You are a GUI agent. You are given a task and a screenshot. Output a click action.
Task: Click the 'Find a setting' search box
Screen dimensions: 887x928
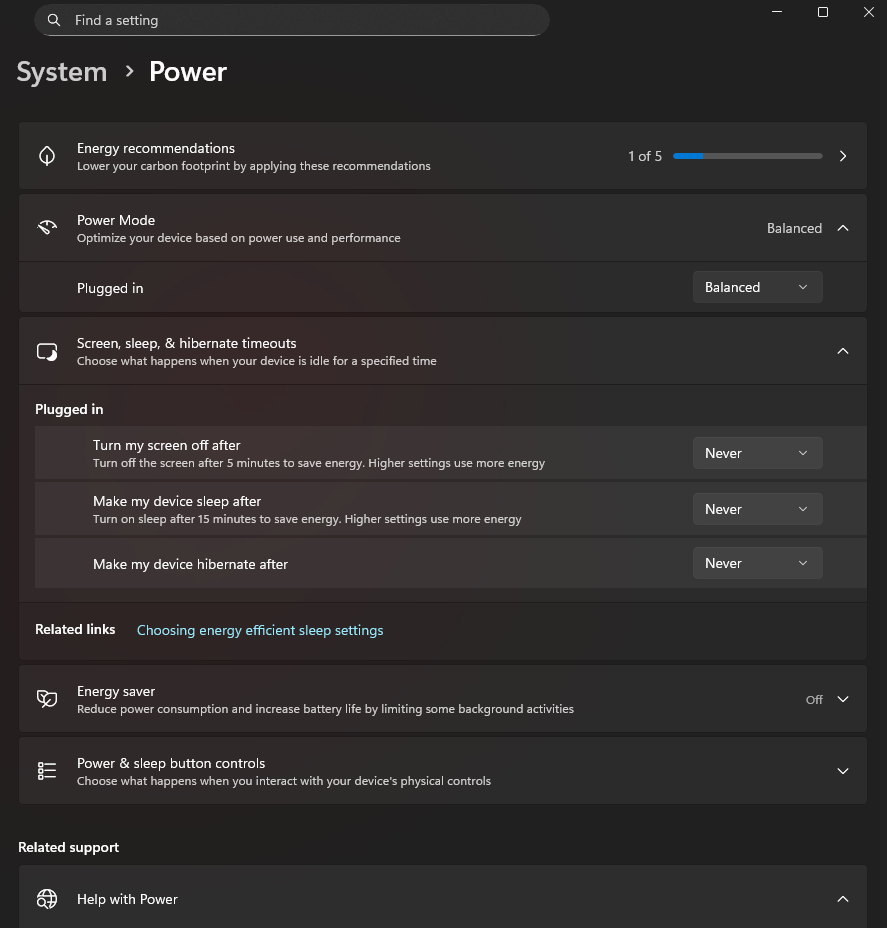point(300,20)
